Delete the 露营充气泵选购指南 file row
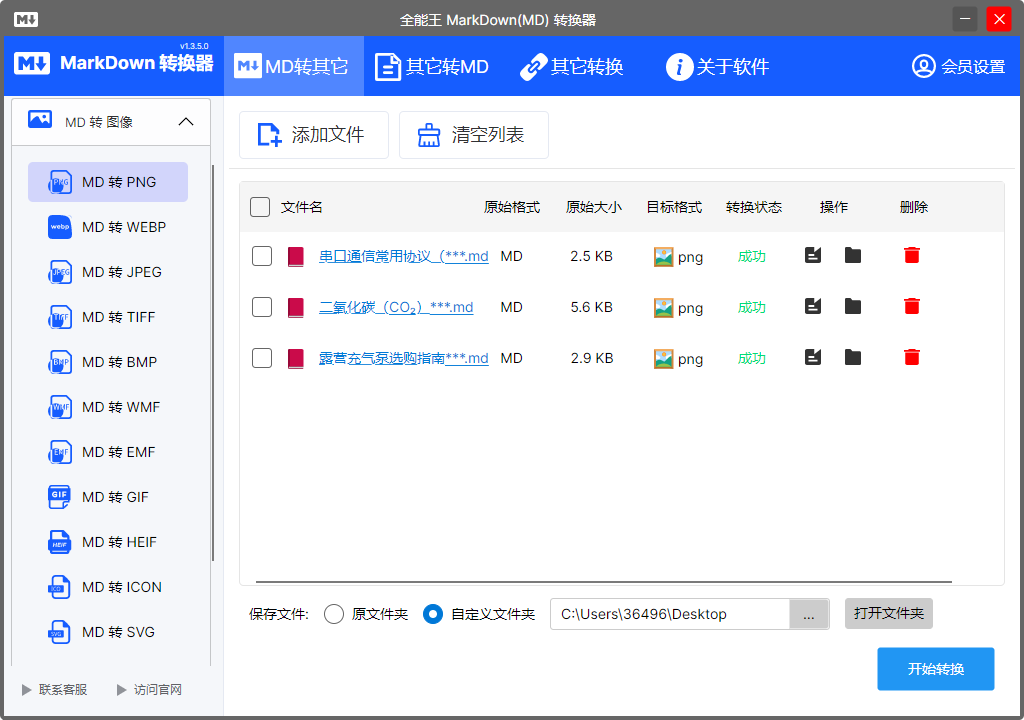The width and height of the screenshot is (1024, 720). pos(912,357)
